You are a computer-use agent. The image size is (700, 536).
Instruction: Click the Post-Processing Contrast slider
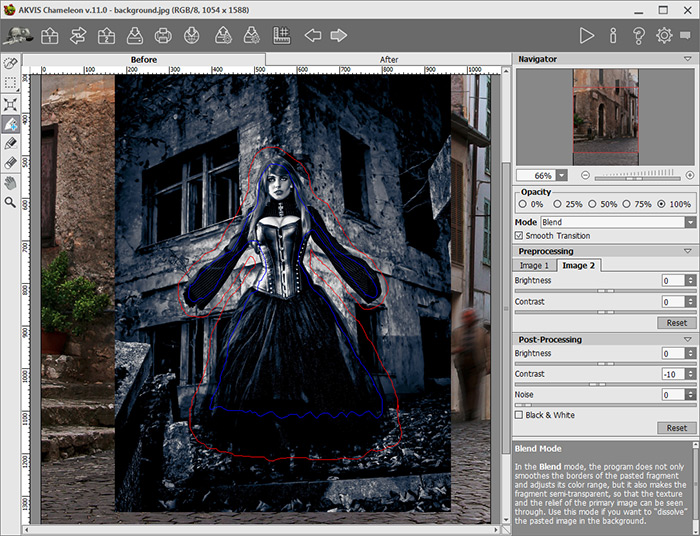[605, 384]
